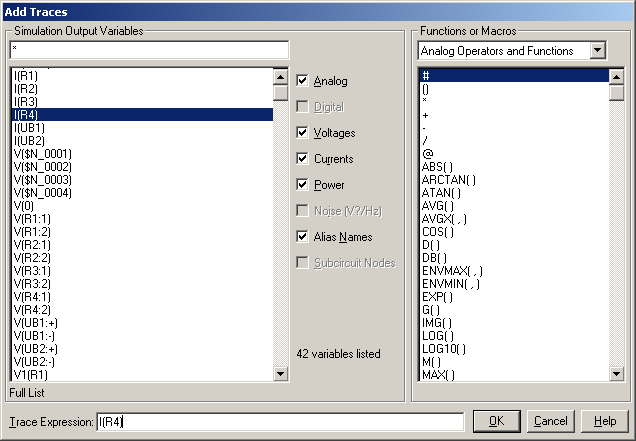
Task: Select the @ operator in functions list
Action: tap(514, 154)
